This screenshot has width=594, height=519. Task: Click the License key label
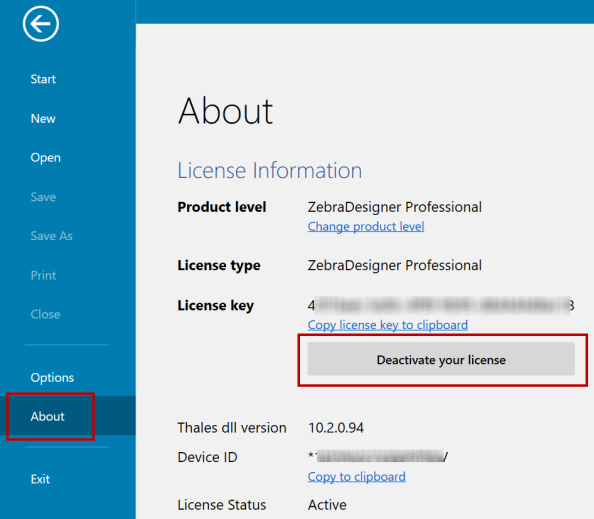coord(216,306)
